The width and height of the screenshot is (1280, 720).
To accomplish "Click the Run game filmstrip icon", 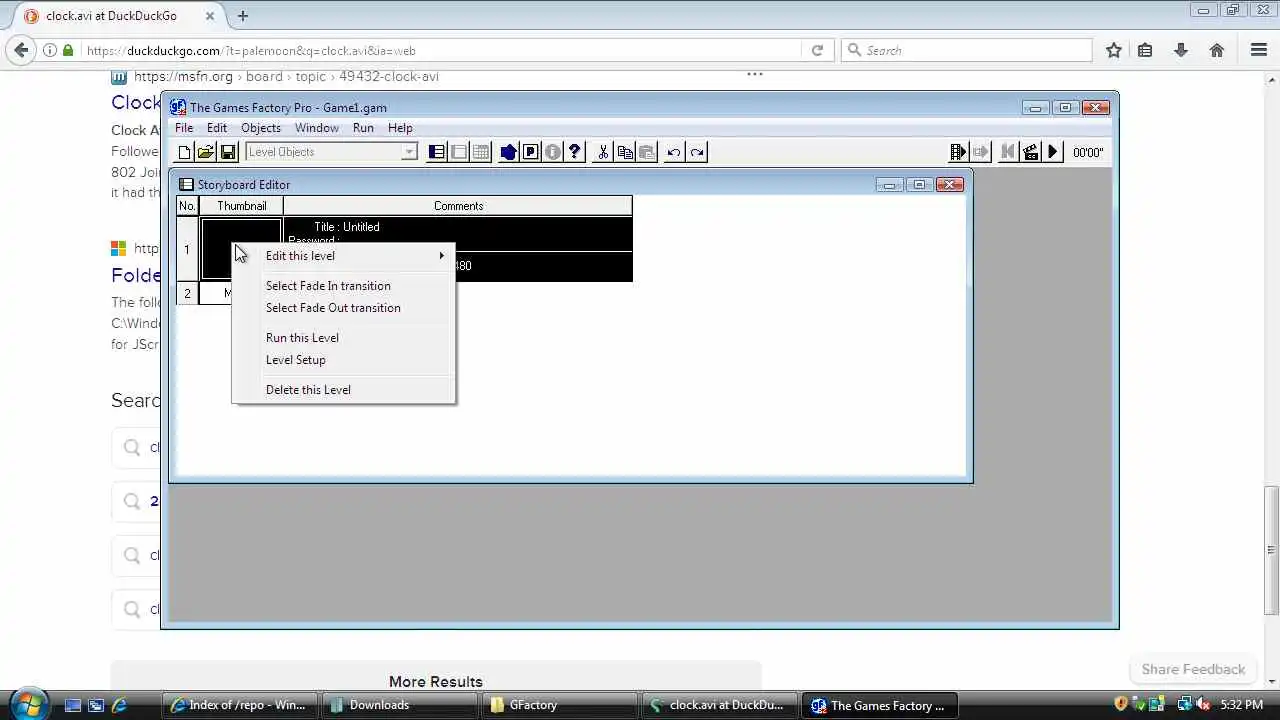I will pos(958,152).
